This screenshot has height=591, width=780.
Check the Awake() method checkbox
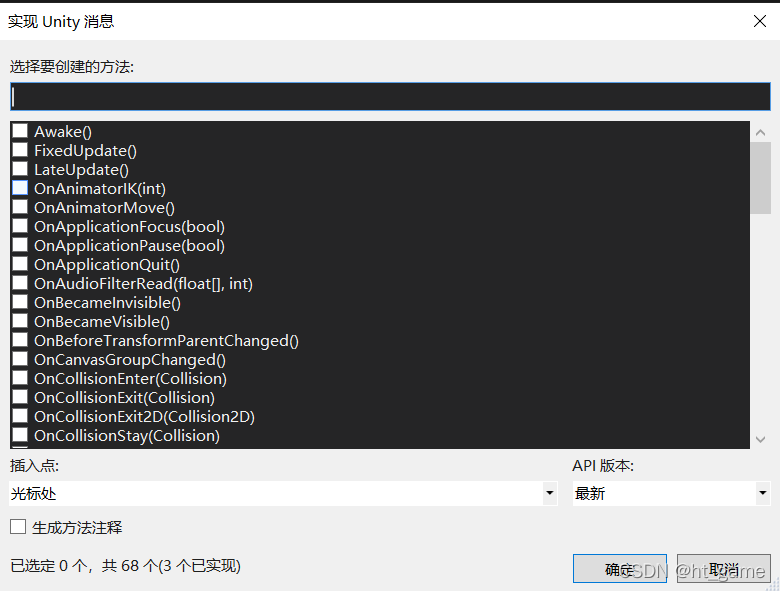(x=20, y=131)
